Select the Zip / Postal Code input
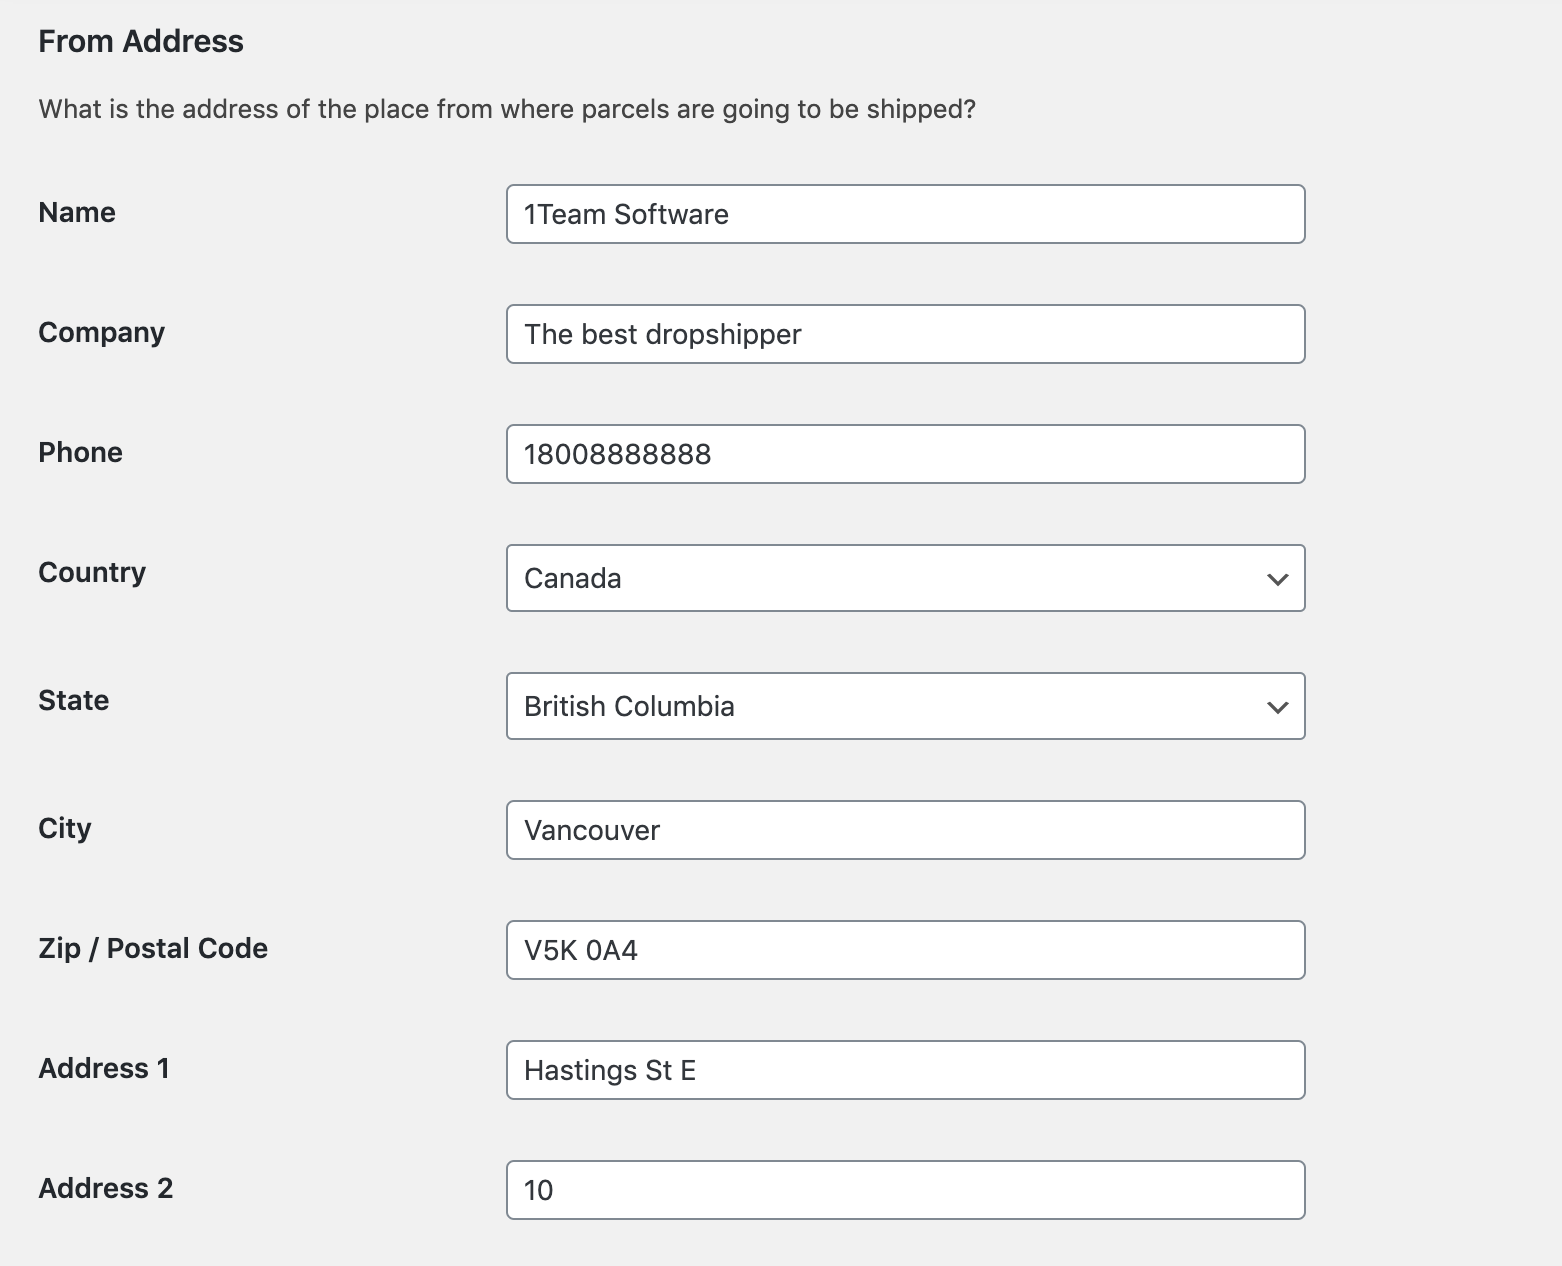The height and width of the screenshot is (1266, 1562). point(905,950)
